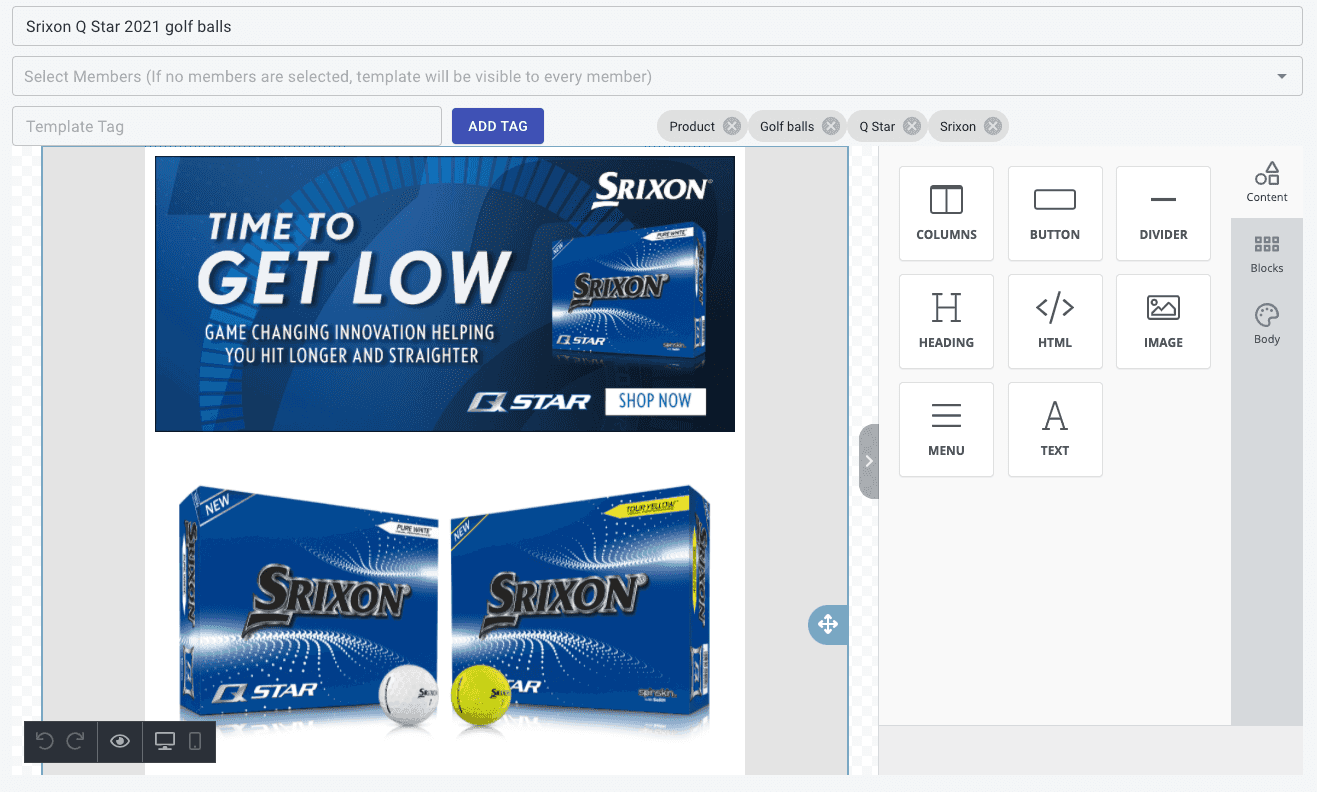The width and height of the screenshot is (1317, 792).
Task: Toggle the preview eye icon
Action: pyautogui.click(x=120, y=741)
